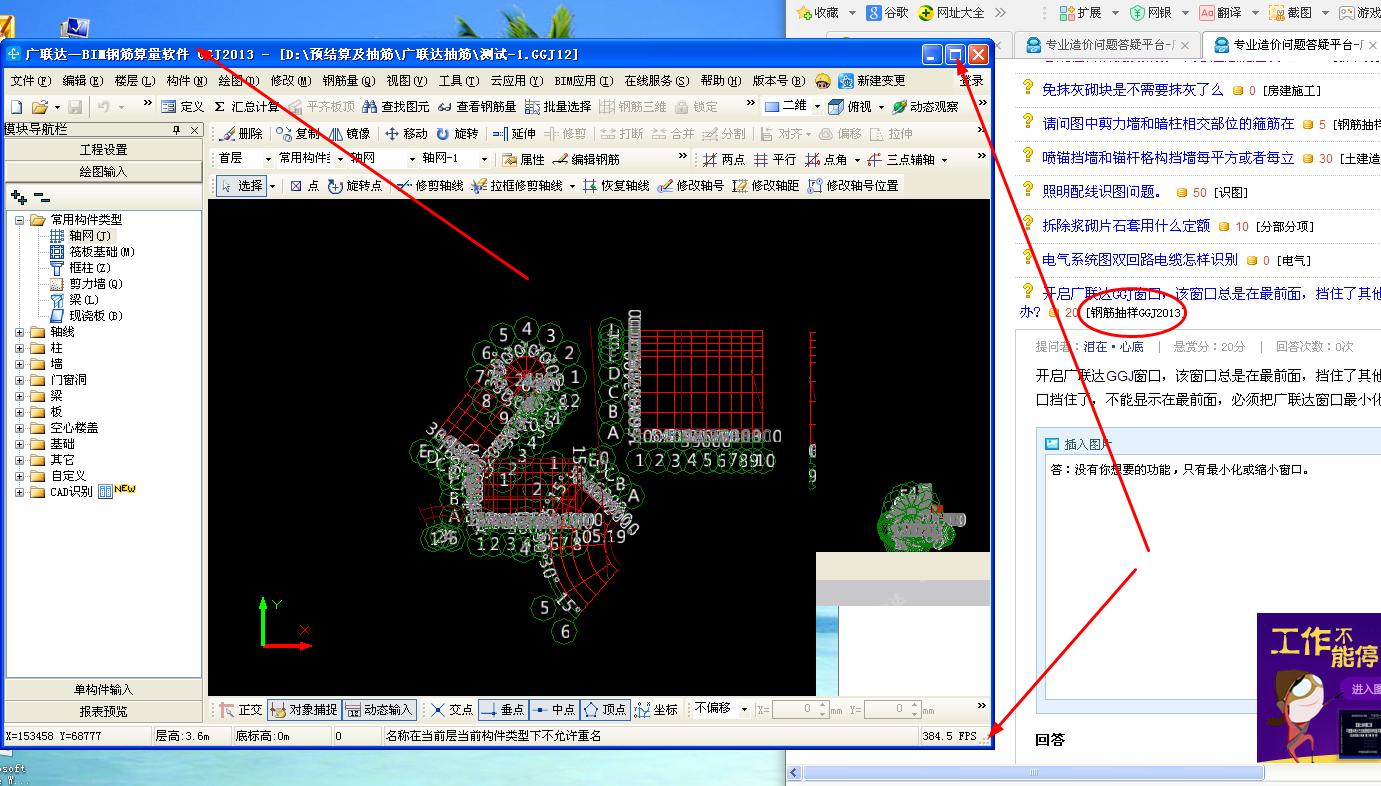Click the browser horizontal scrollbar

1033,773
